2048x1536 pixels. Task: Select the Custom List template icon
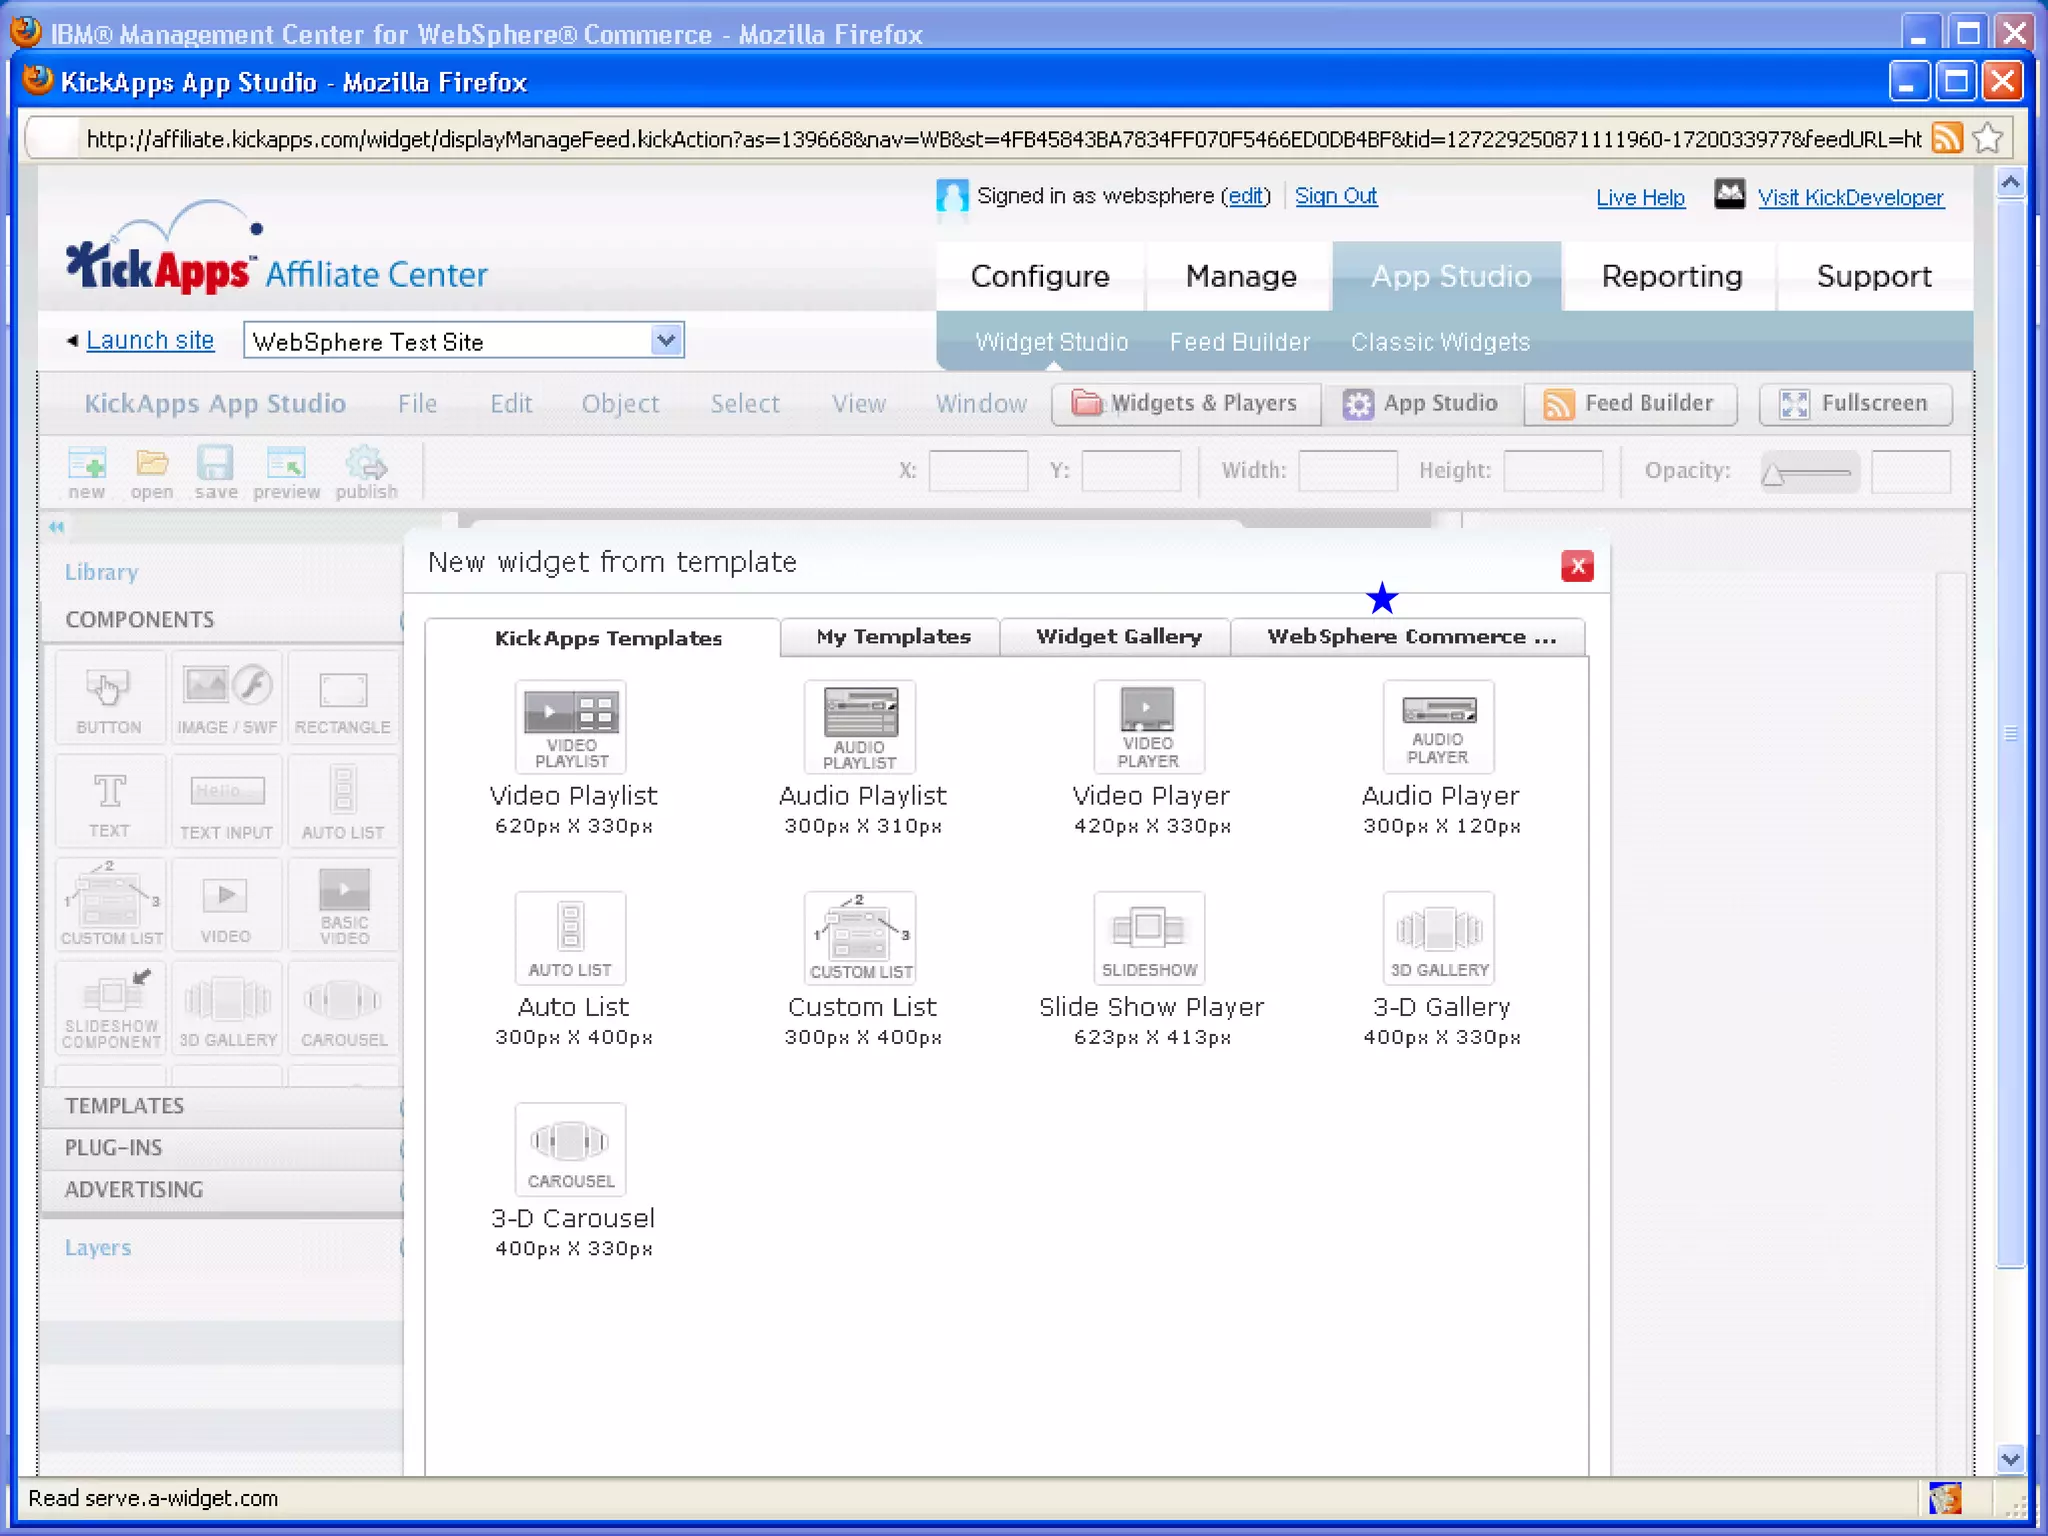click(859, 937)
